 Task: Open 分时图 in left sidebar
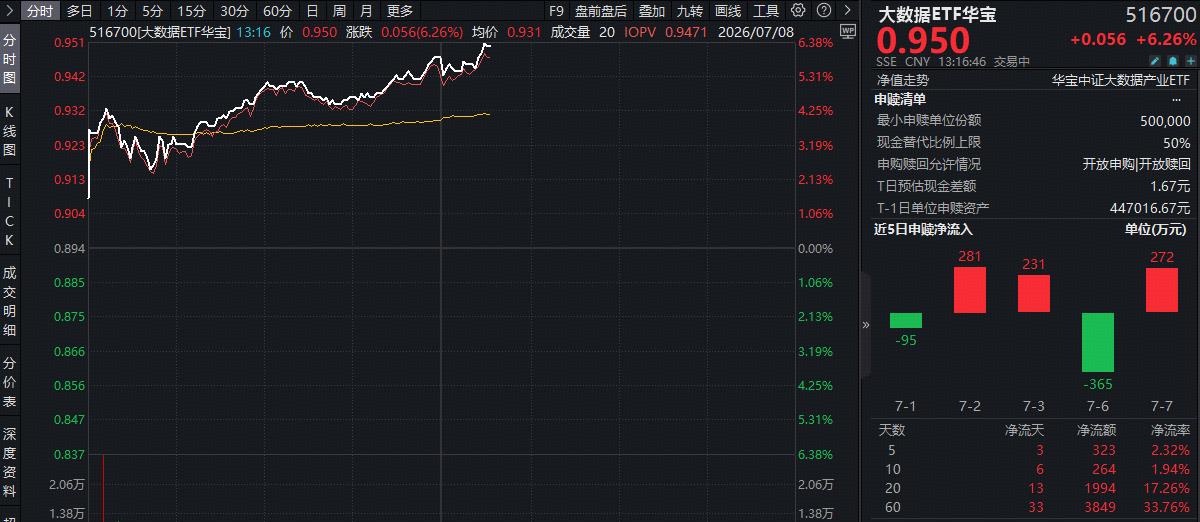point(10,61)
